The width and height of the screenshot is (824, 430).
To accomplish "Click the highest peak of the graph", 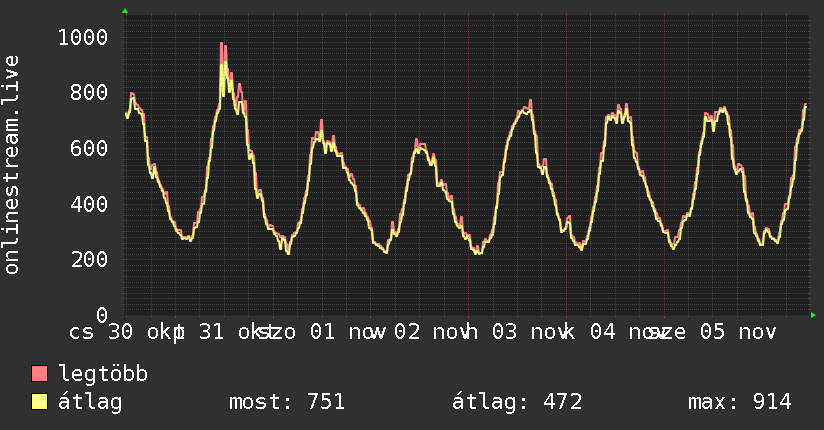I will coord(223,45).
